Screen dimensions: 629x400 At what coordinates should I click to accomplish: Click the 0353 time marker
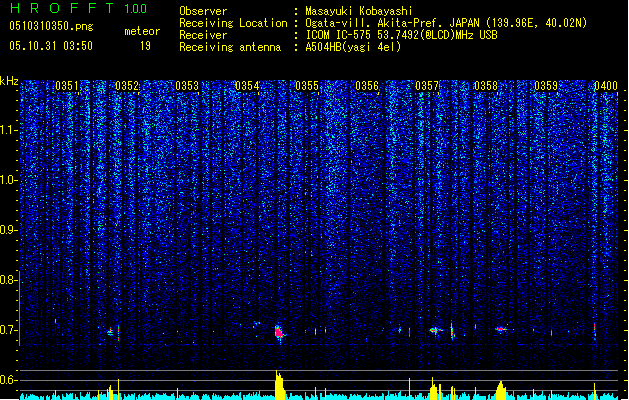187,86
